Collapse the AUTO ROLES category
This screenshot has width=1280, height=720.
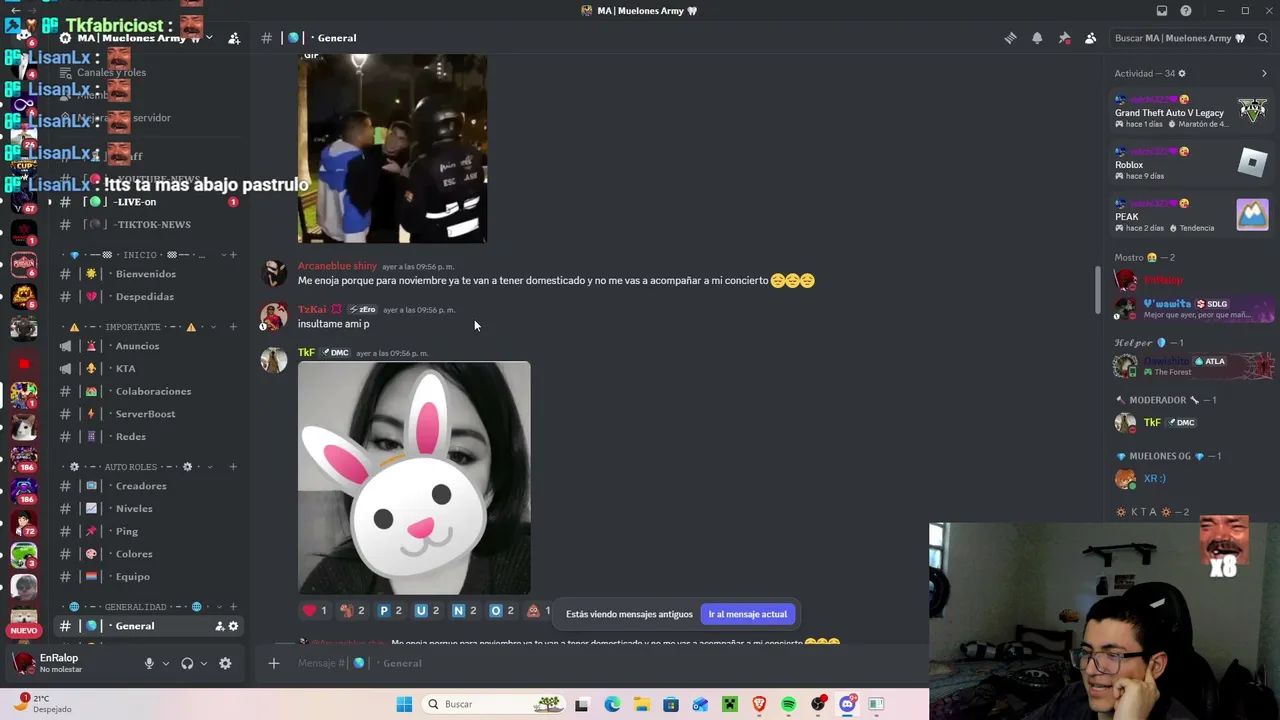pos(130,467)
